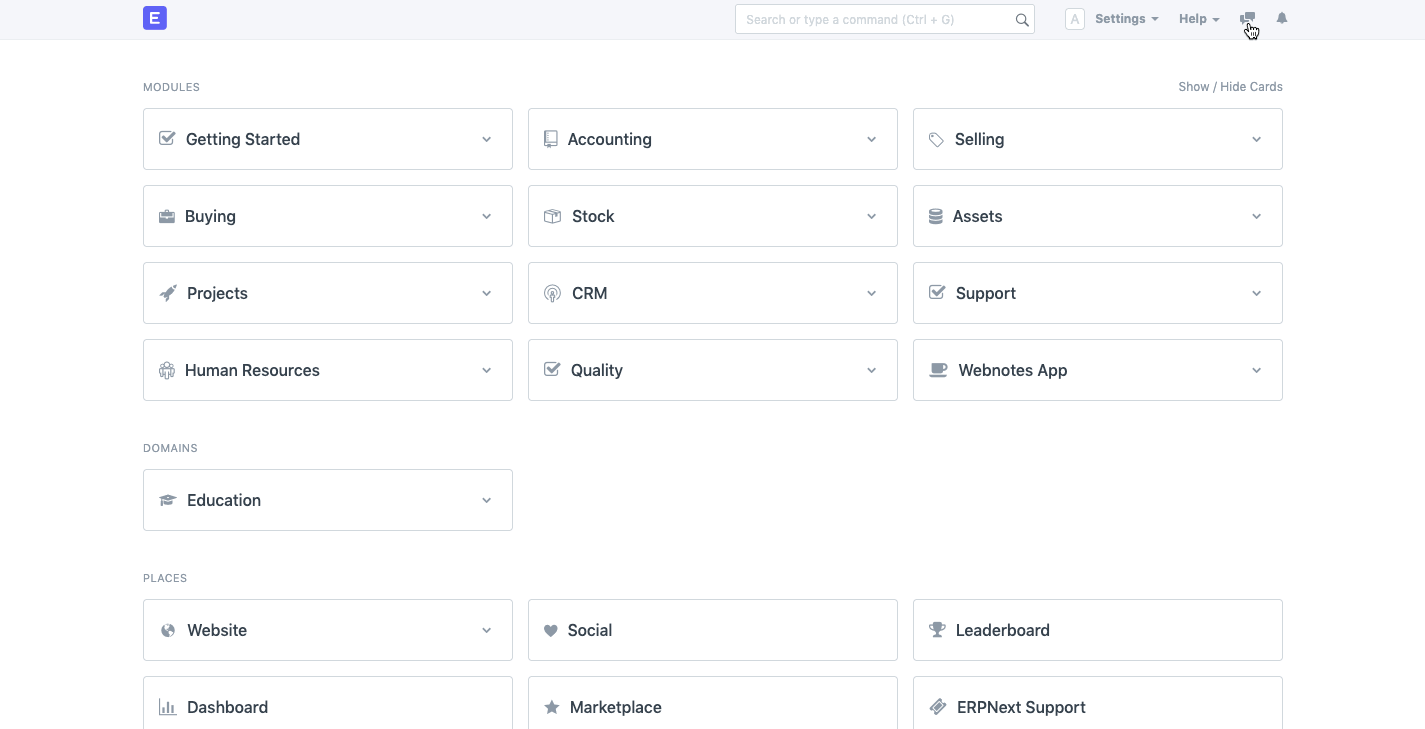Open the notifications bell icon
The image size is (1425, 729).
pos(1282,19)
